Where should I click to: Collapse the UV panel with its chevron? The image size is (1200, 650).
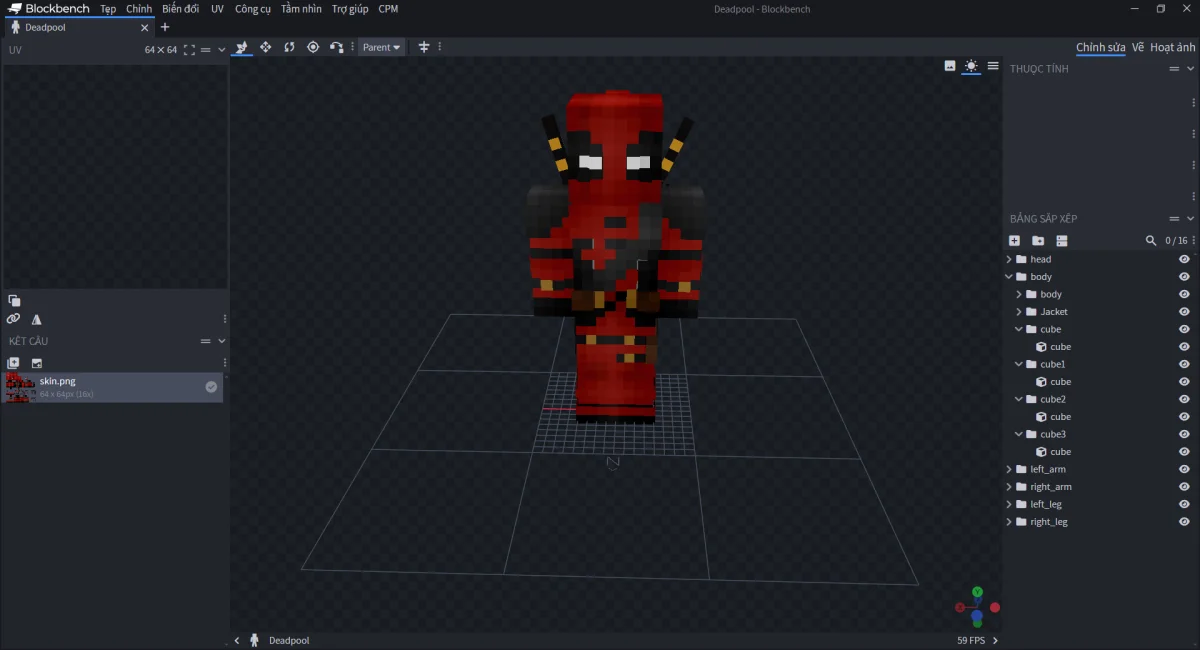coord(221,50)
